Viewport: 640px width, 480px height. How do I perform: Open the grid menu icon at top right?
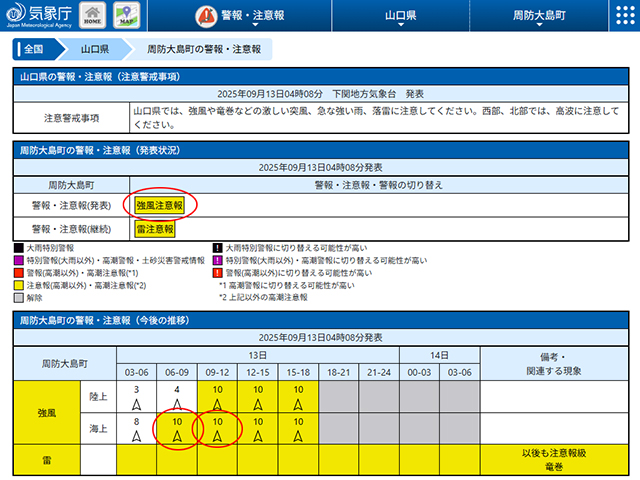click(x=622, y=17)
